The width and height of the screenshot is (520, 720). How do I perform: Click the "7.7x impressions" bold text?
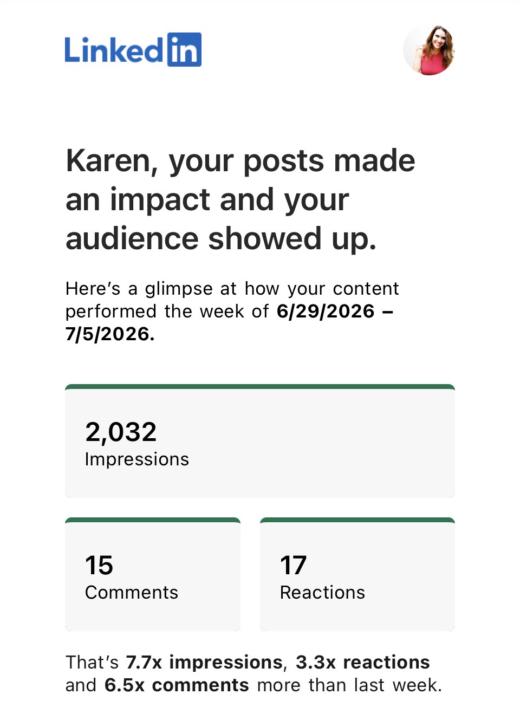[x=204, y=662]
